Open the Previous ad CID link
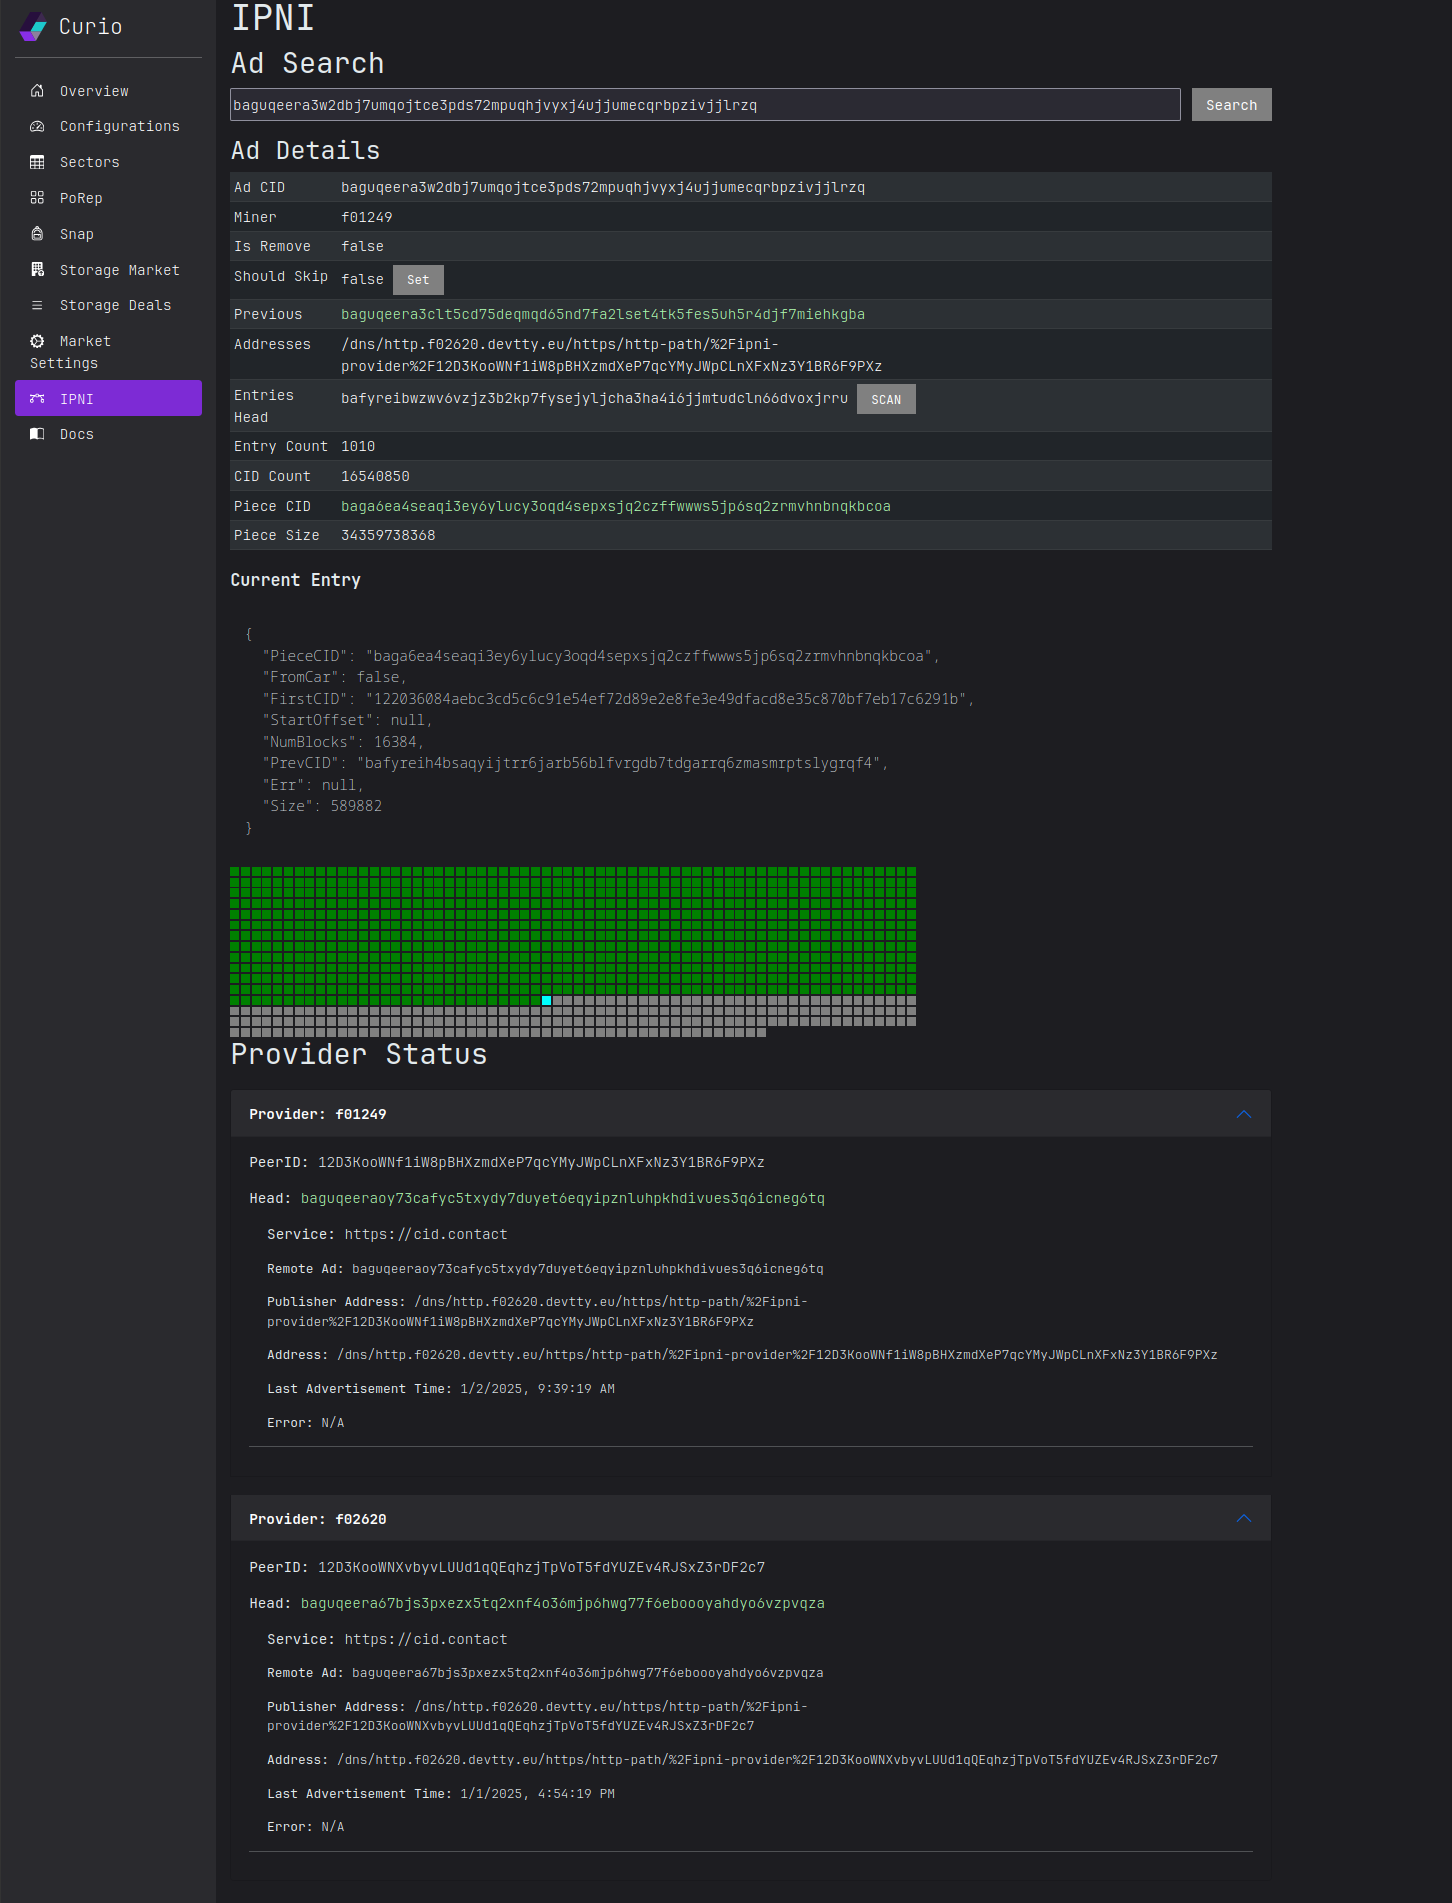This screenshot has width=1452, height=1903. coord(602,315)
